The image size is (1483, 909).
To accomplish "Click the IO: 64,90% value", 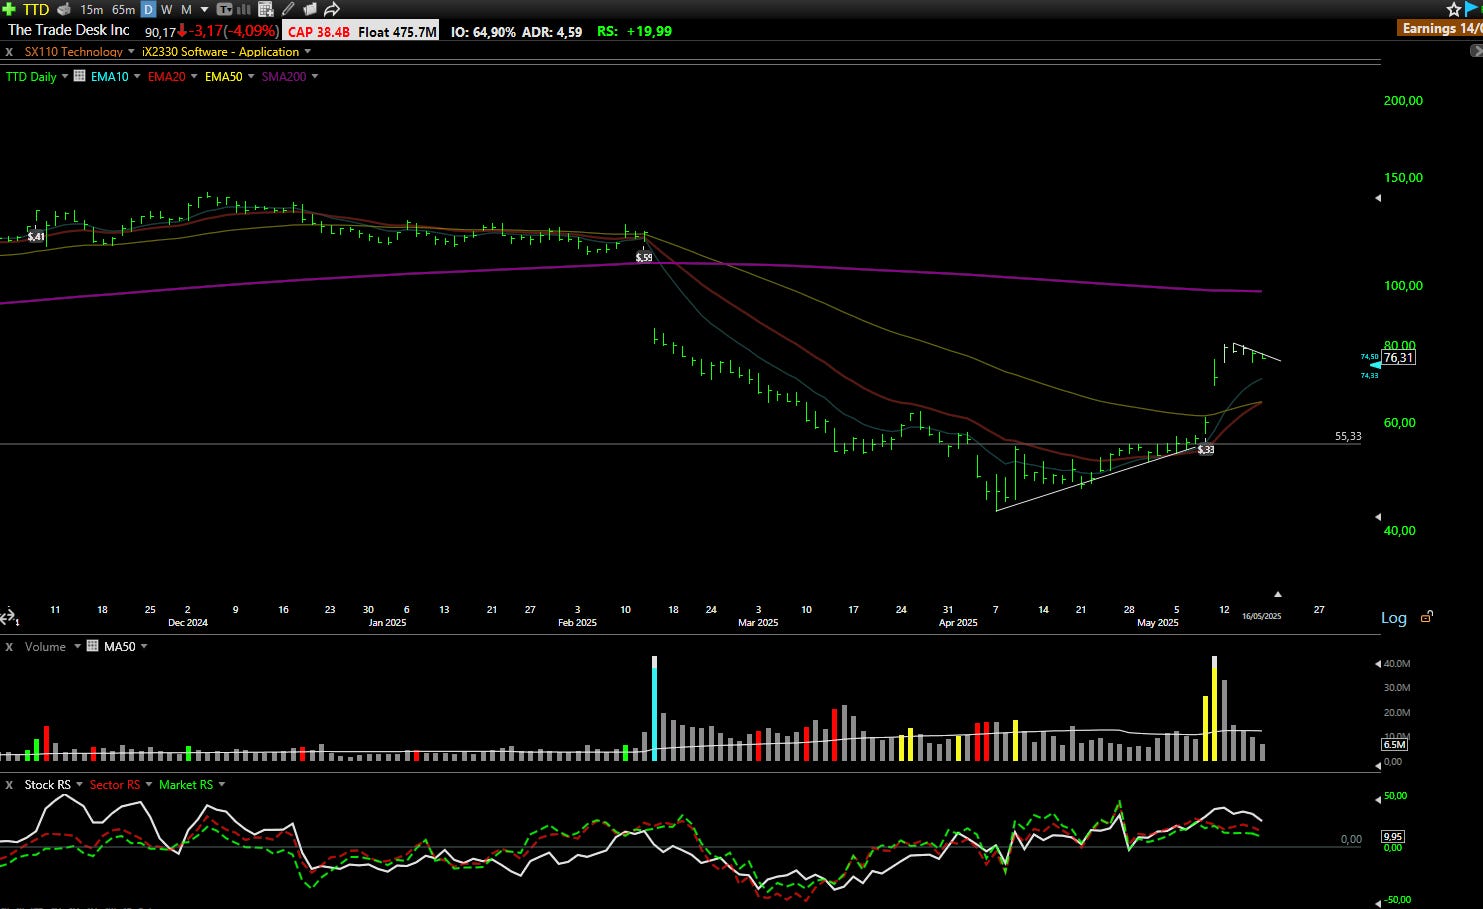I will (x=483, y=31).
